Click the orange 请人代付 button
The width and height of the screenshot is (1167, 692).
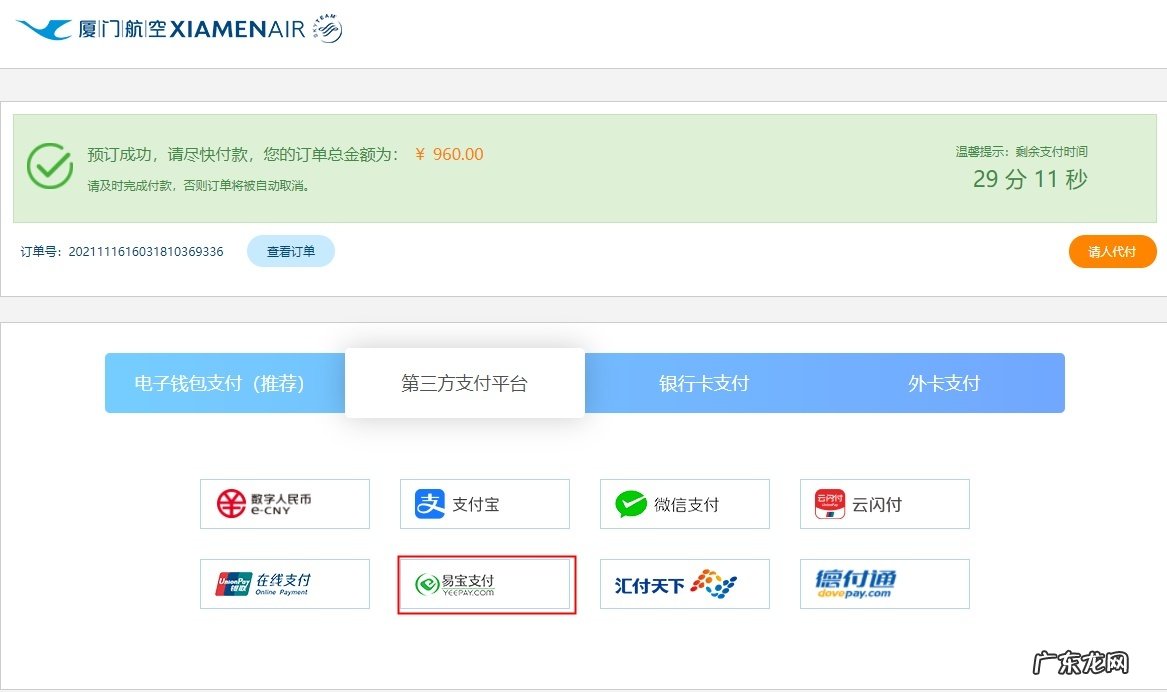(1112, 251)
